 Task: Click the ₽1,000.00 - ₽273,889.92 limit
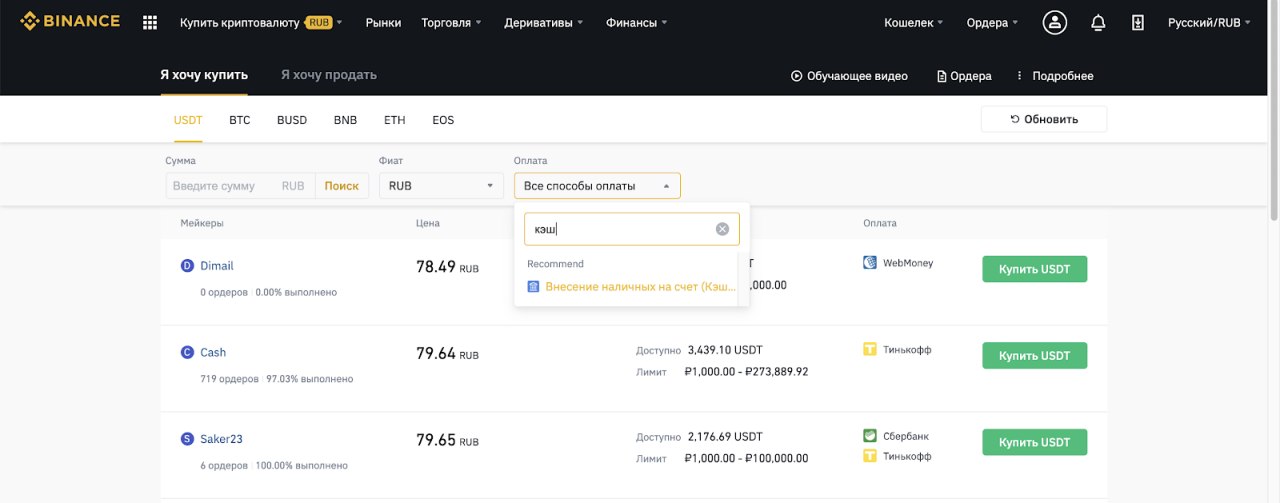[x=746, y=372]
